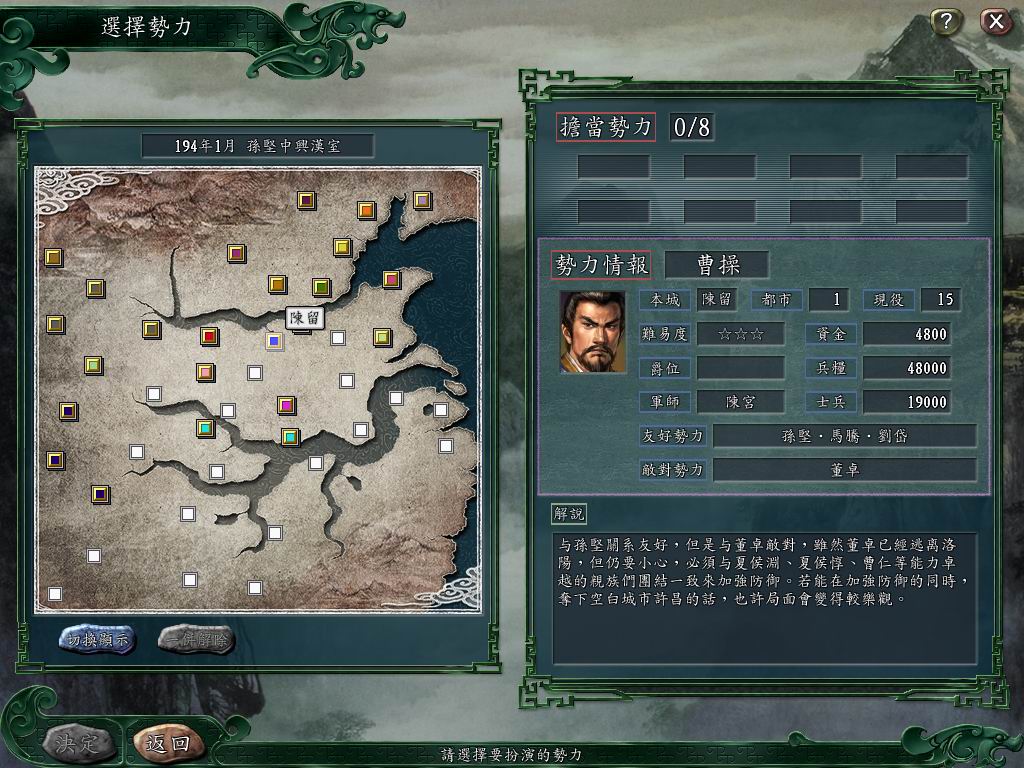Open help with the question mark icon
The width and height of the screenshot is (1024, 768).
(x=946, y=22)
